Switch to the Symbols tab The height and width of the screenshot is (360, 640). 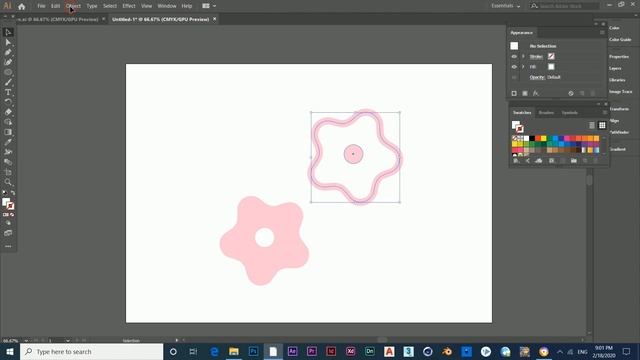tap(569, 113)
